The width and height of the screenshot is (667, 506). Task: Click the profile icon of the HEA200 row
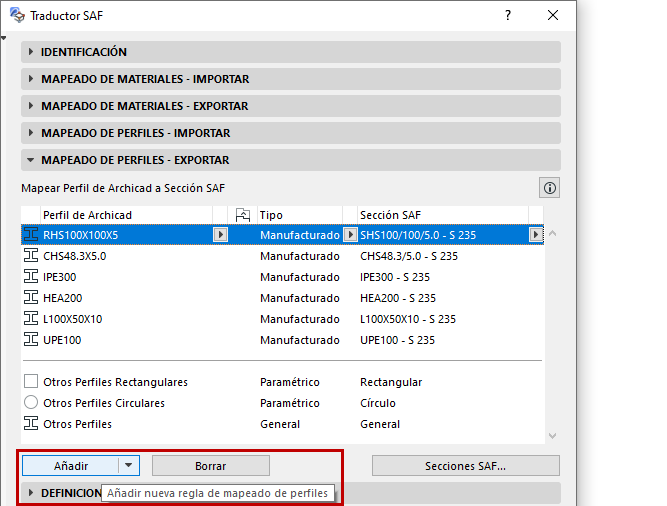click(x=31, y=298)
